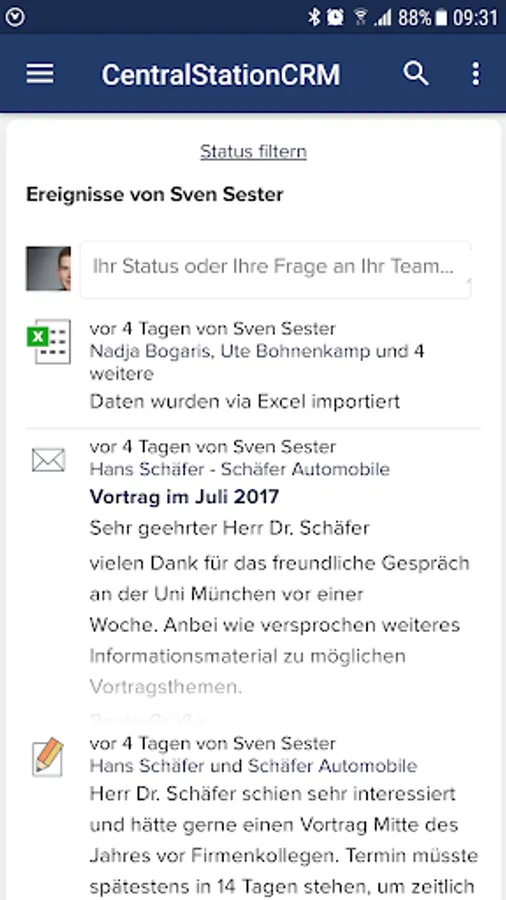The height and width of the screenshot is (900, 506).
Task: Tap the alarm clock status icon
Action: [x=335, y=17]
